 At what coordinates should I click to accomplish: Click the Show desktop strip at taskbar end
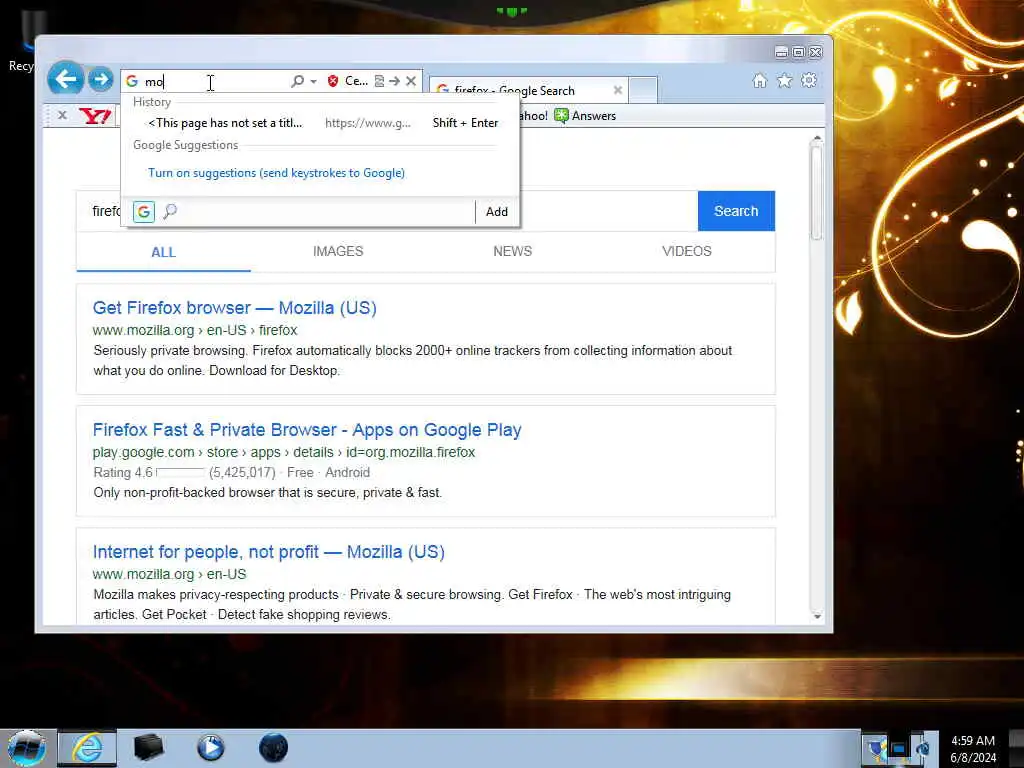[1018, 749]
